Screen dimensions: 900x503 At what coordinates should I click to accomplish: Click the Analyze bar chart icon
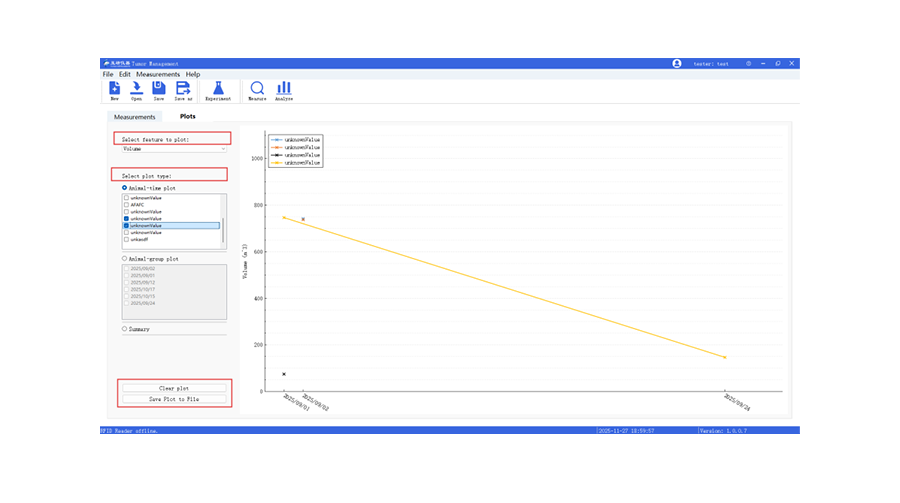(284, 89)
